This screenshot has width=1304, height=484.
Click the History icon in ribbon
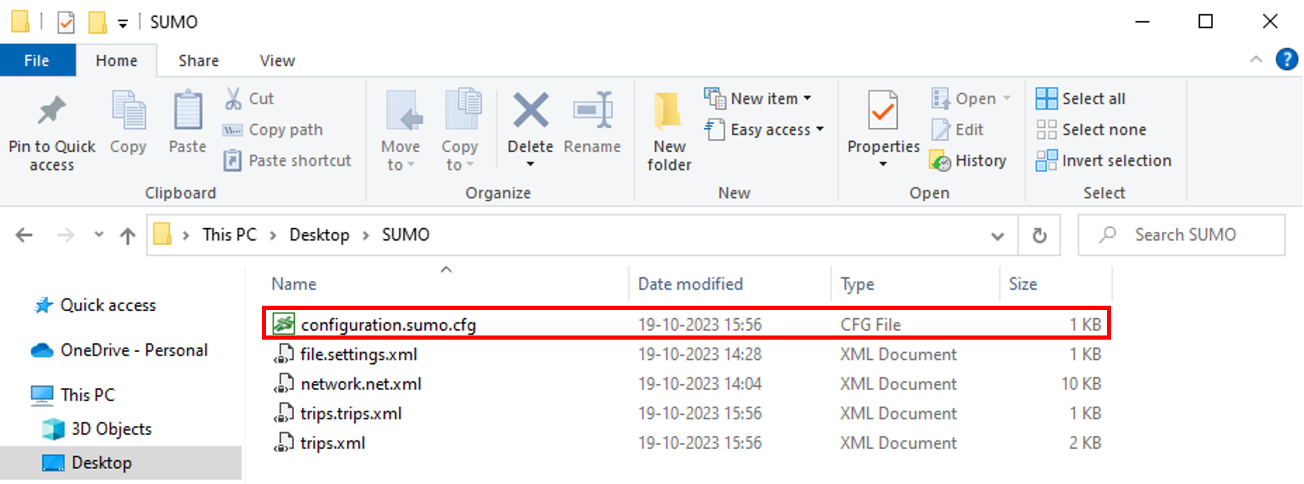[940, 161]
